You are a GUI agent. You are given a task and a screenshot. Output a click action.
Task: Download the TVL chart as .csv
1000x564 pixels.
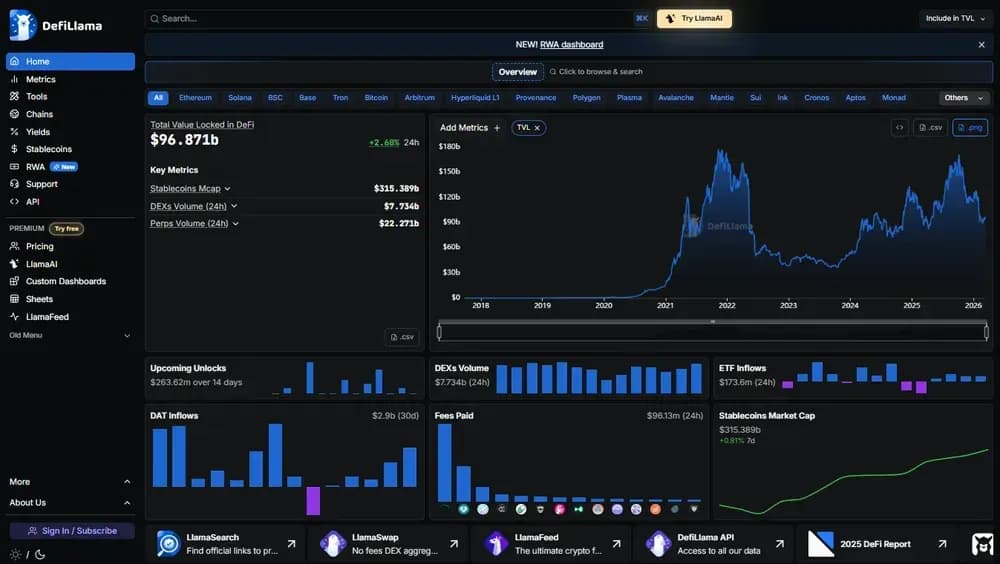[930, 128]
